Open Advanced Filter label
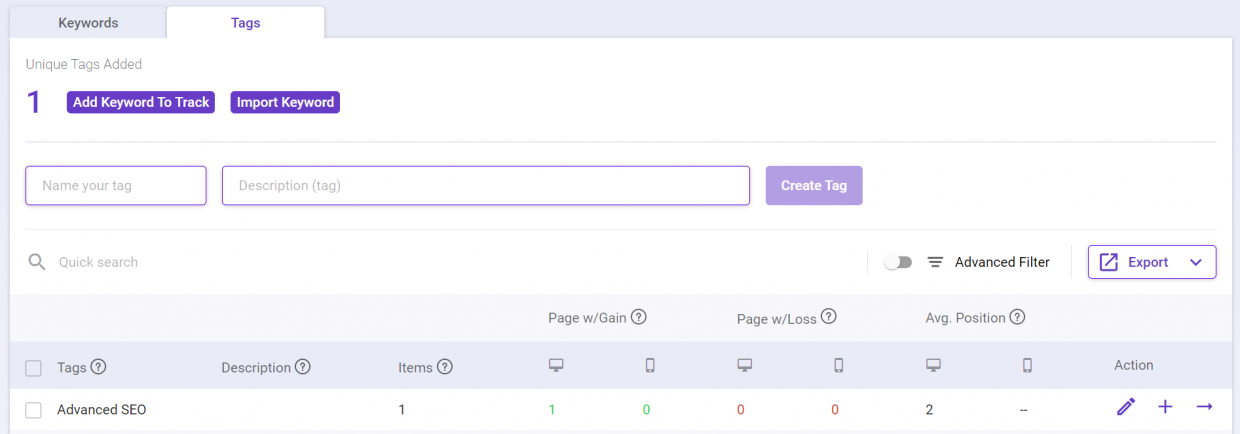 pyautogui.click(x=1002, y=262)
